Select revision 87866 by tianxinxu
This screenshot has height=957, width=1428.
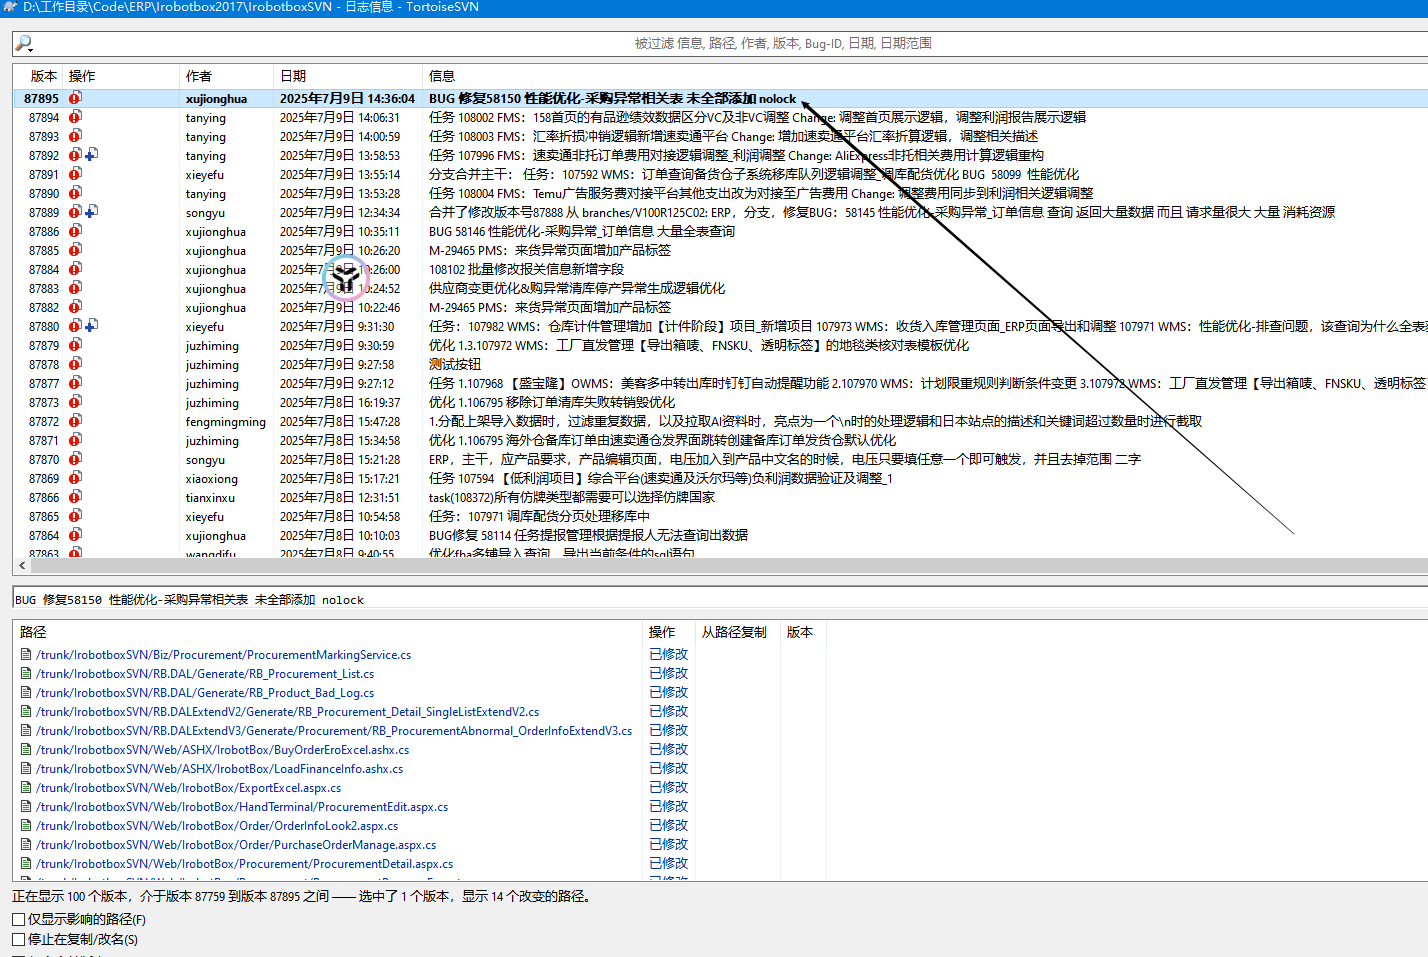[x=720, y=497]
